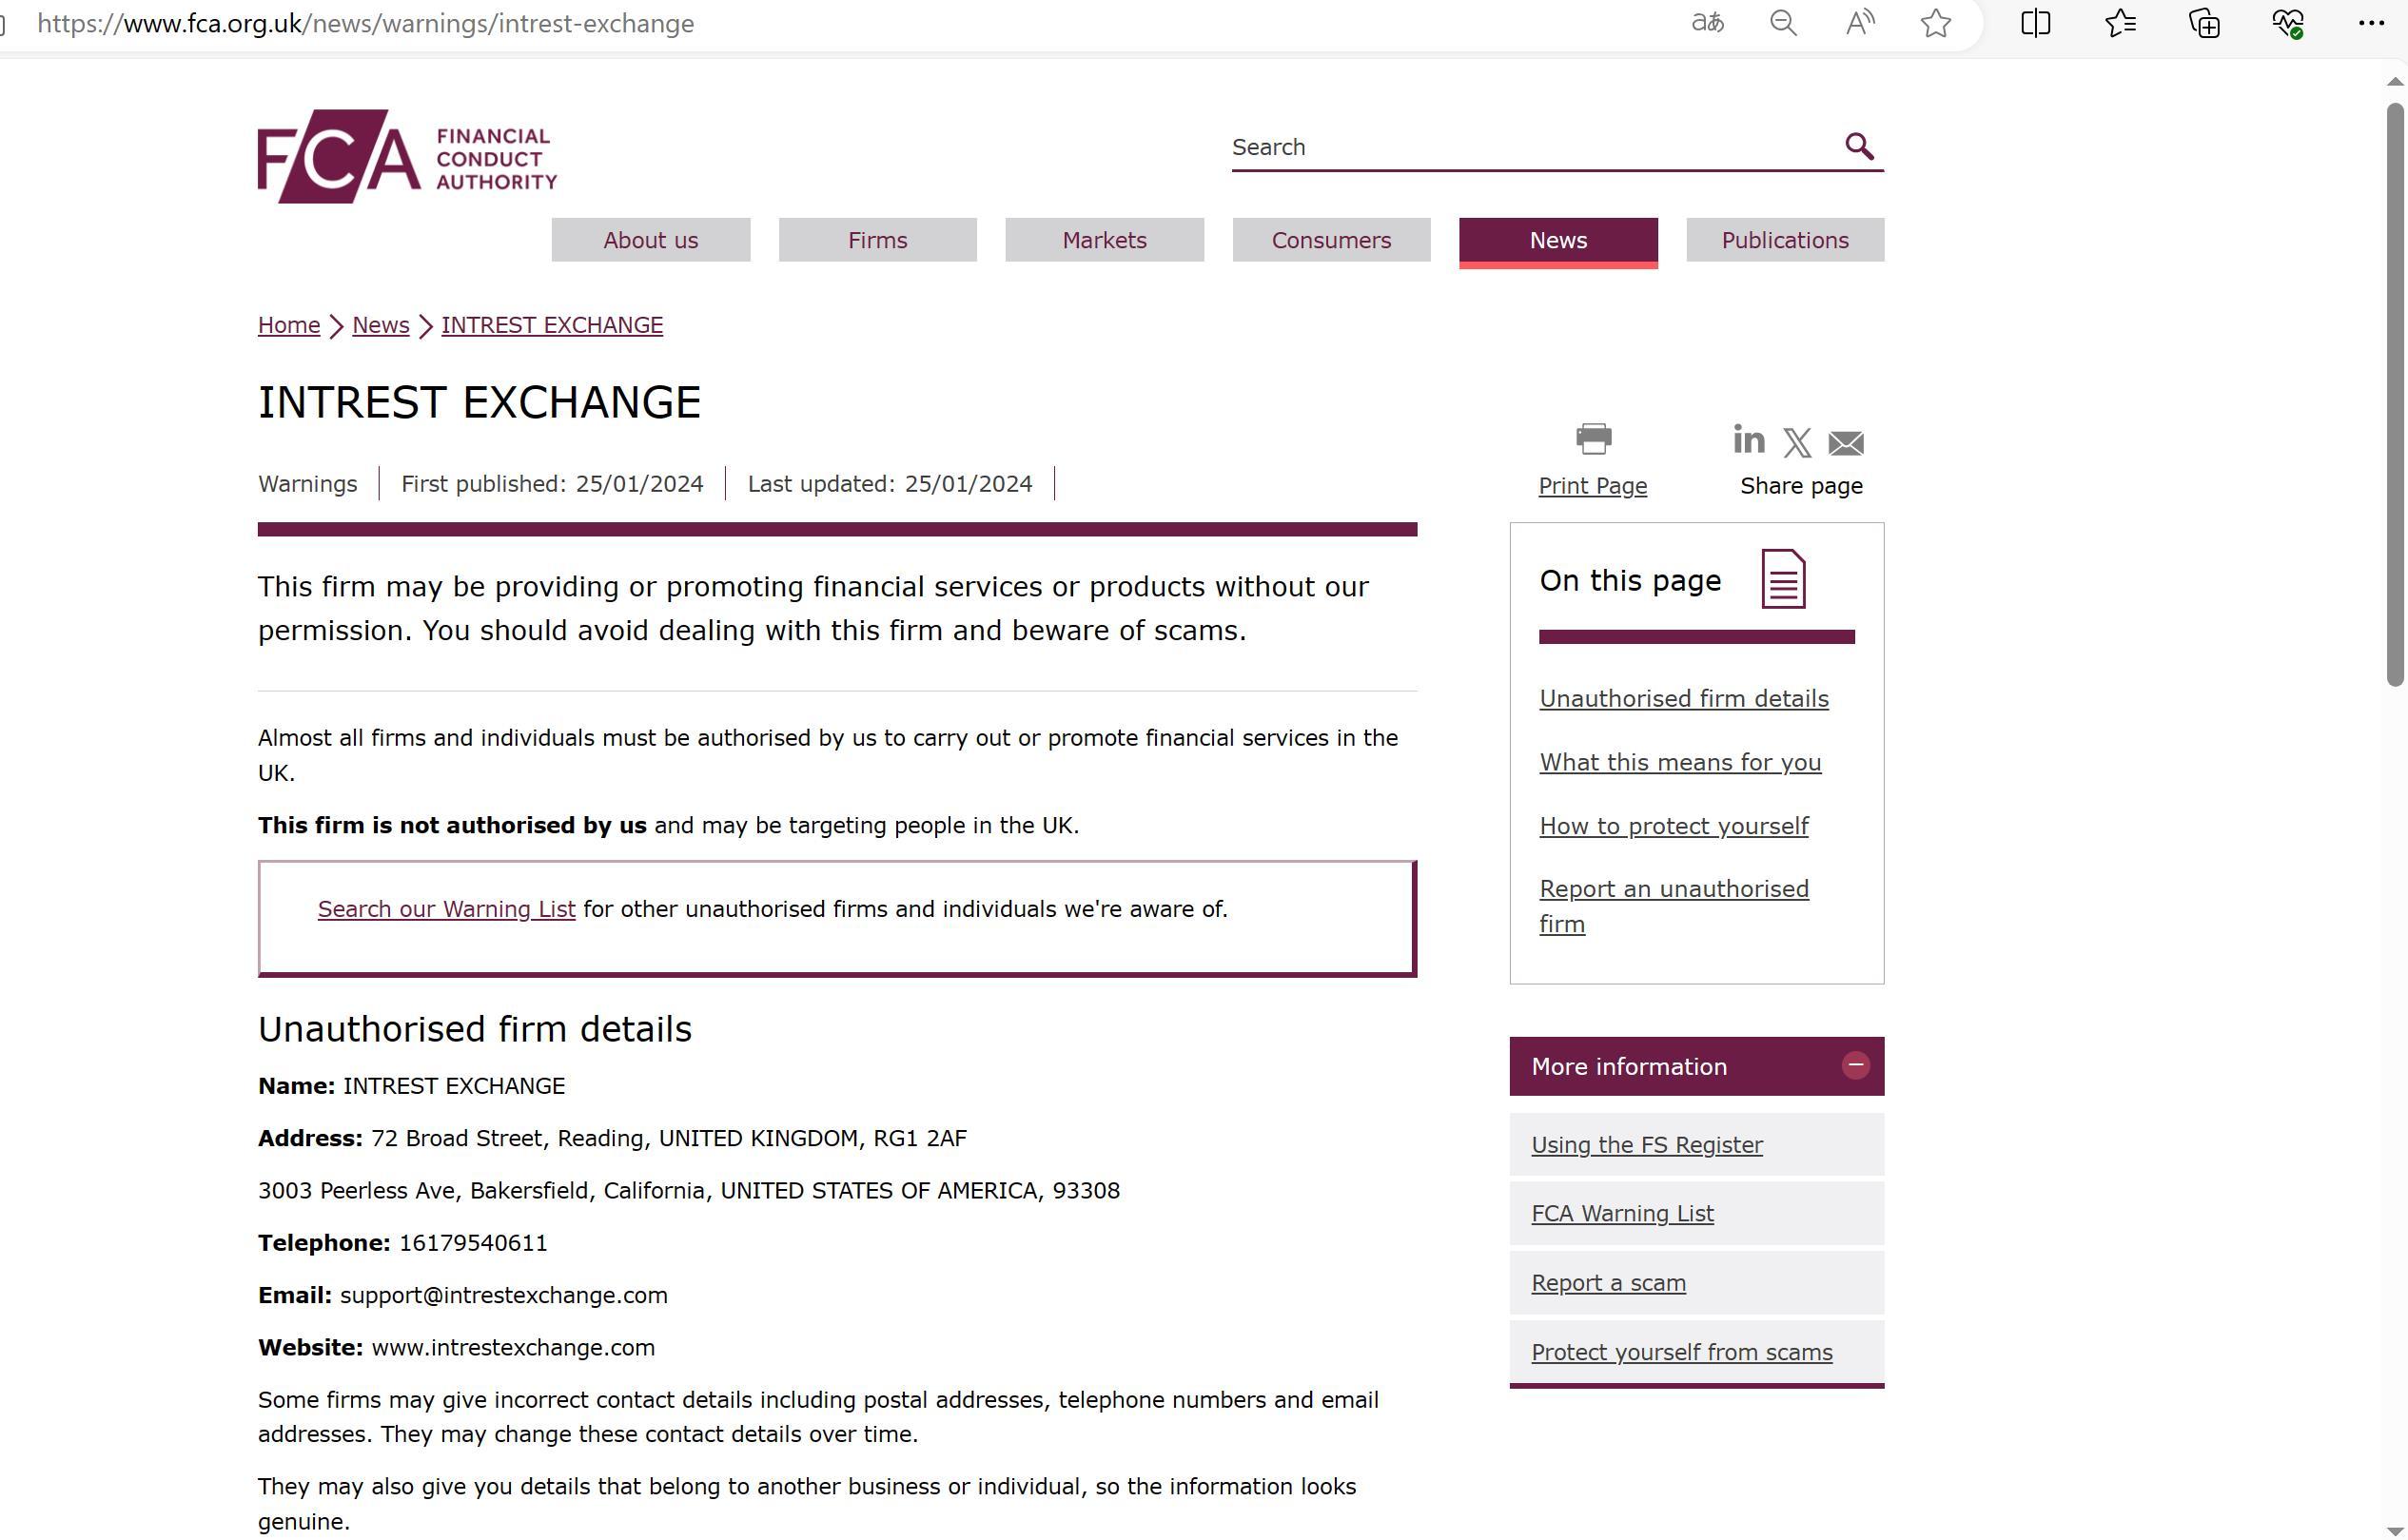Click the search magnifier icon

tap(1858, 146)
